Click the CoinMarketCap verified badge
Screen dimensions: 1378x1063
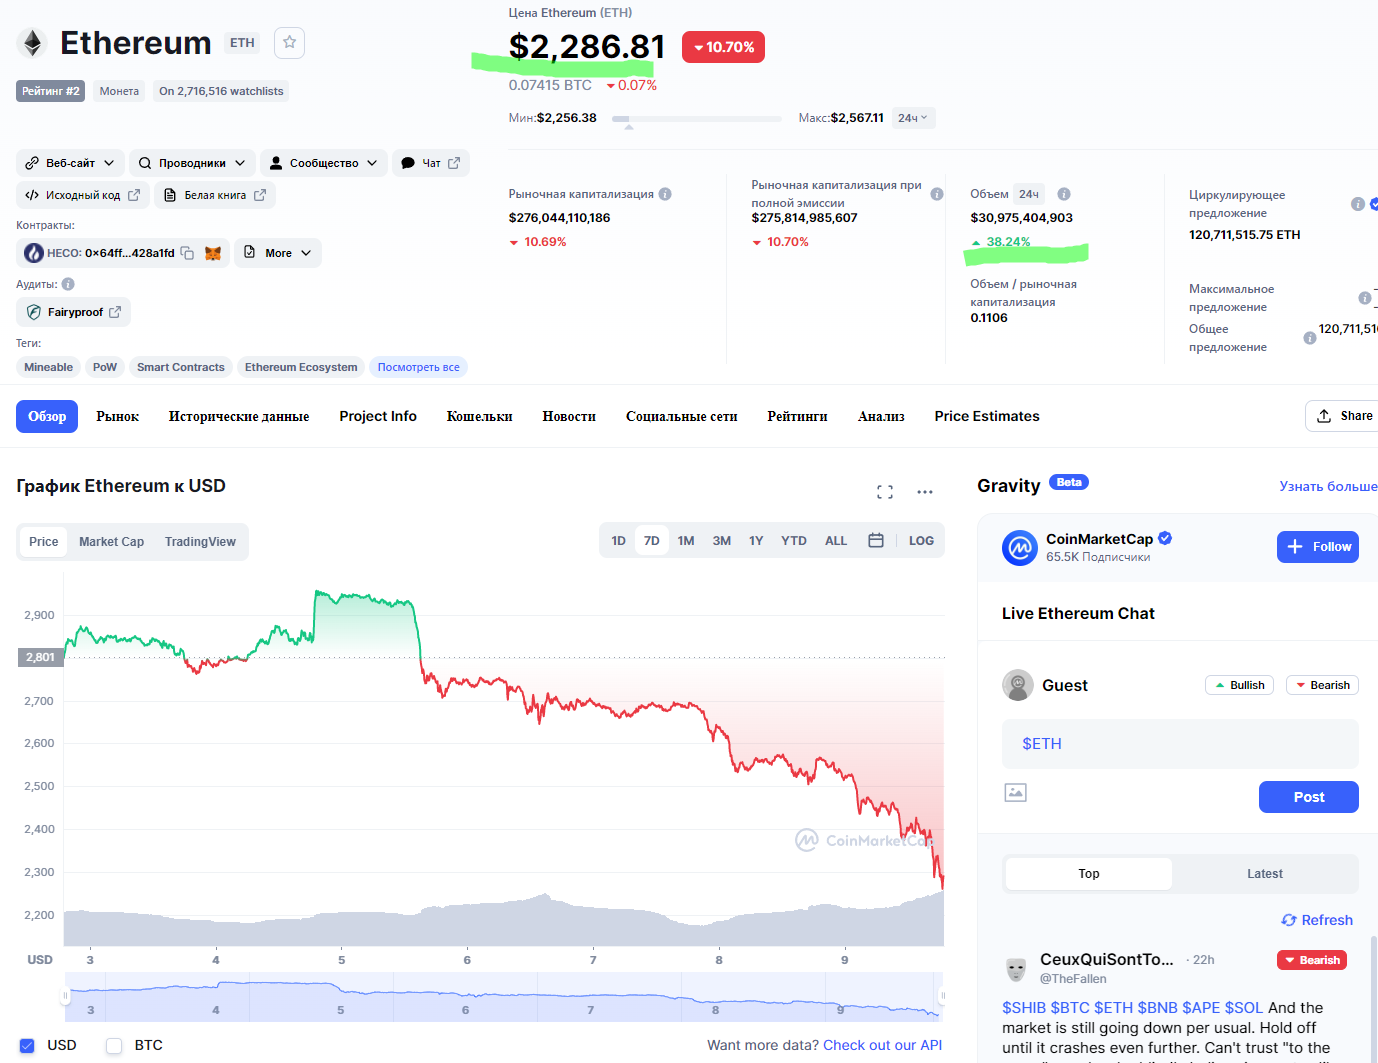coord(1165,538)
